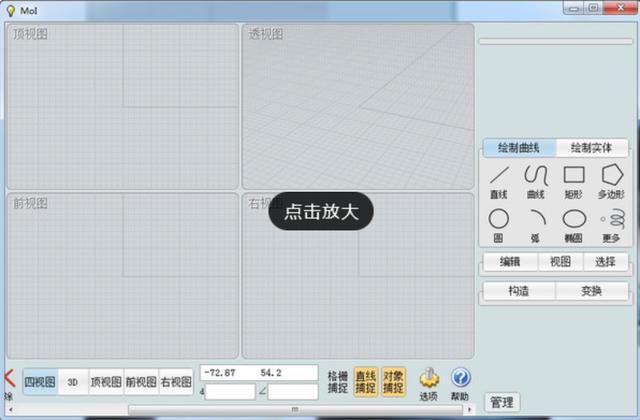Minimize the MoI window
640x420 pixels.
pos(574,8)
